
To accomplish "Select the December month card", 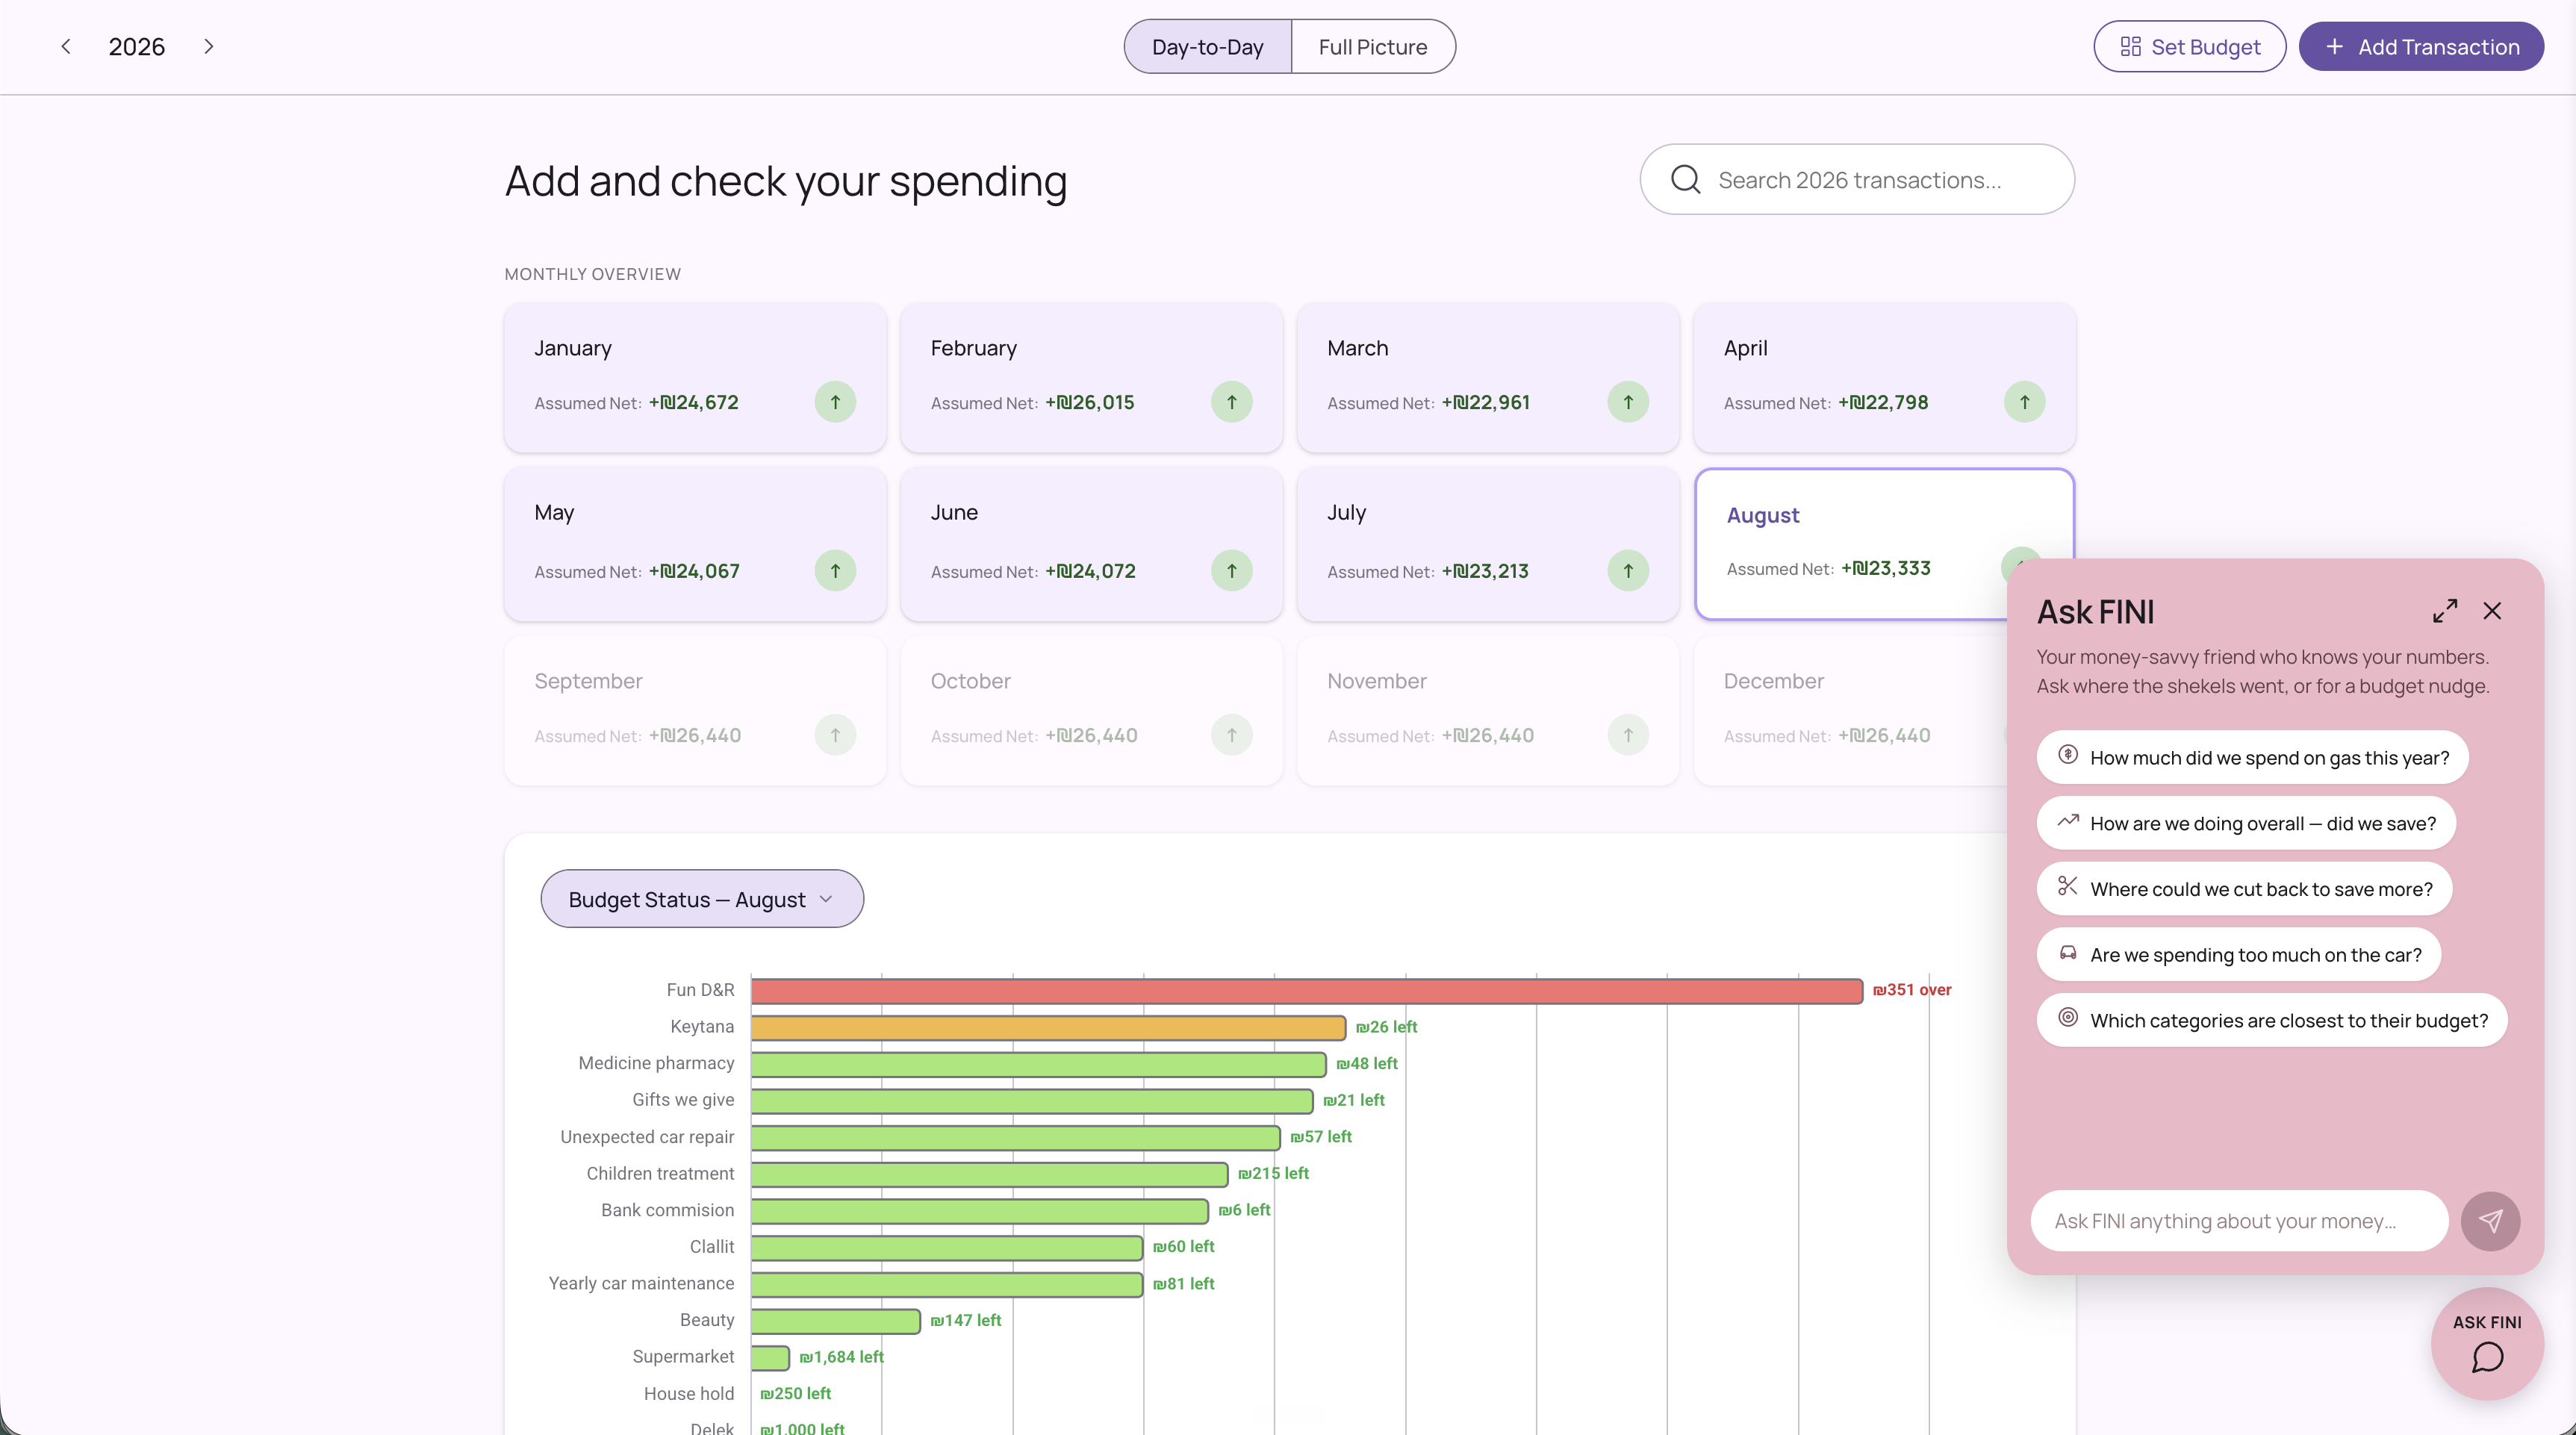I will (1850, 710).
